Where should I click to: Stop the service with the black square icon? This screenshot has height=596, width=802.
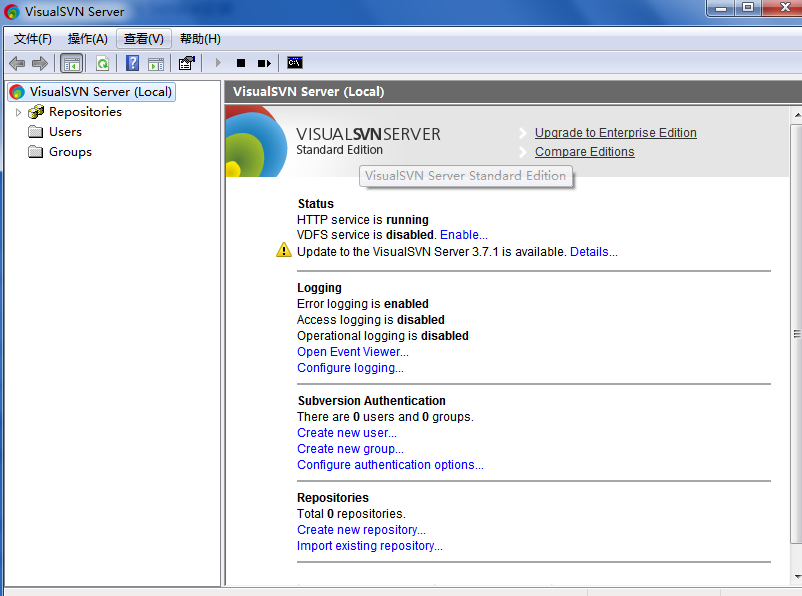(x=241, y=63)
